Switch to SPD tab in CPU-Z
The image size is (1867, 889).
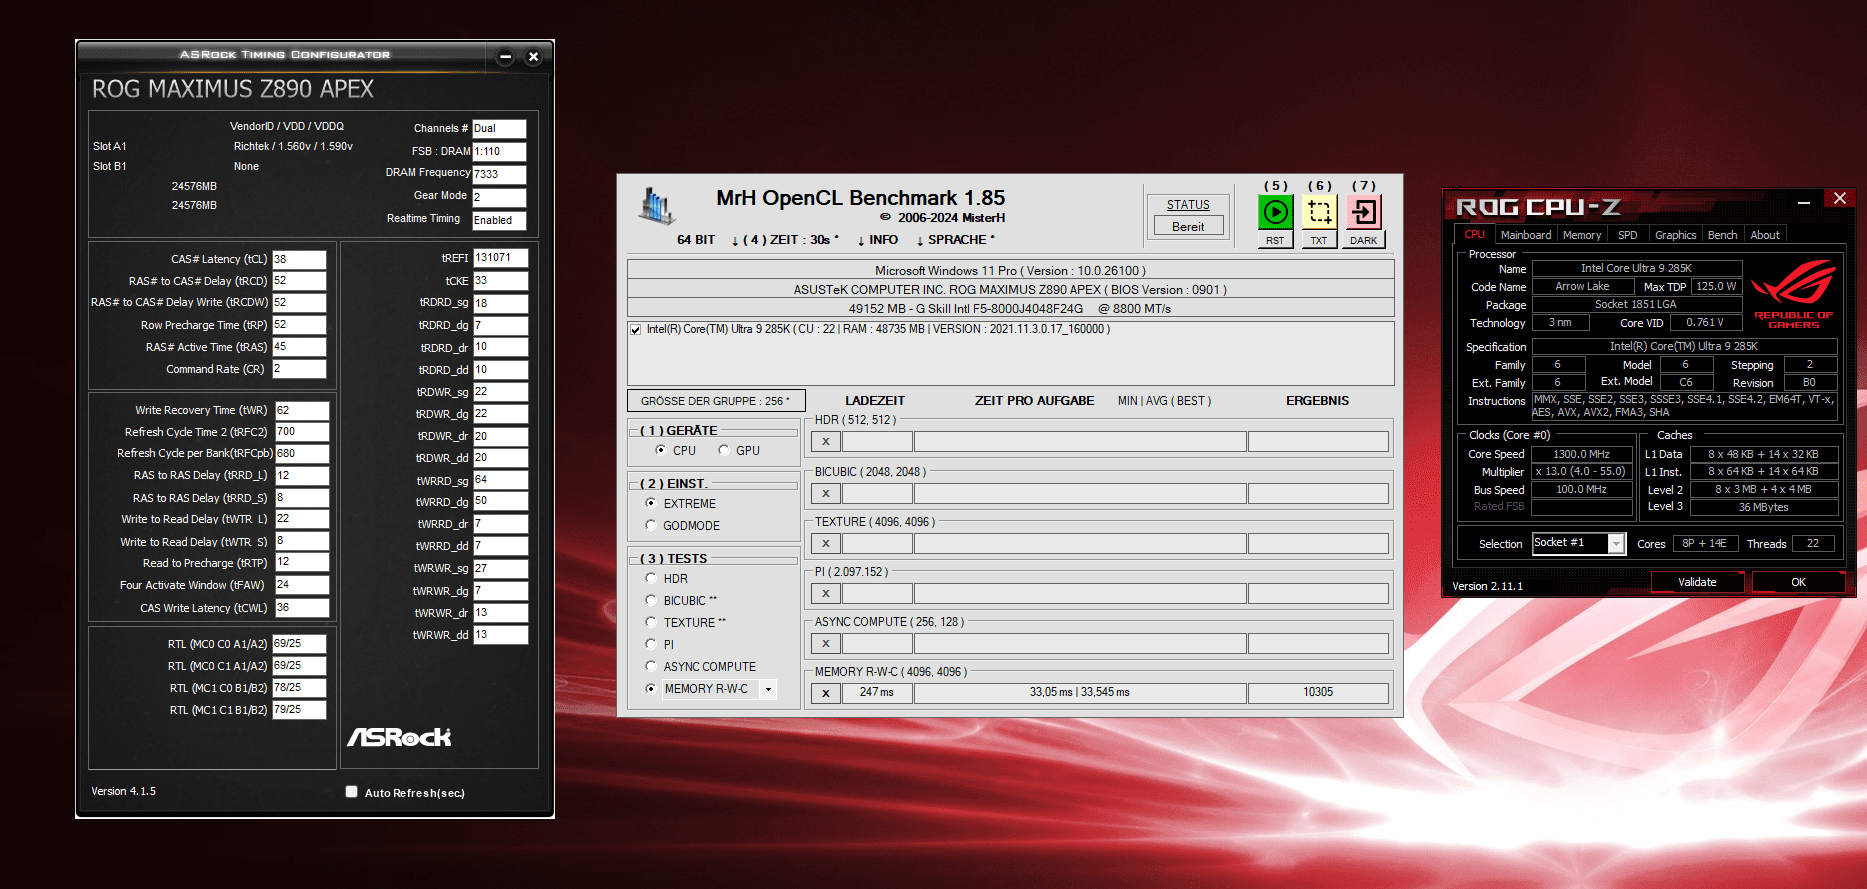(1628, 235)
